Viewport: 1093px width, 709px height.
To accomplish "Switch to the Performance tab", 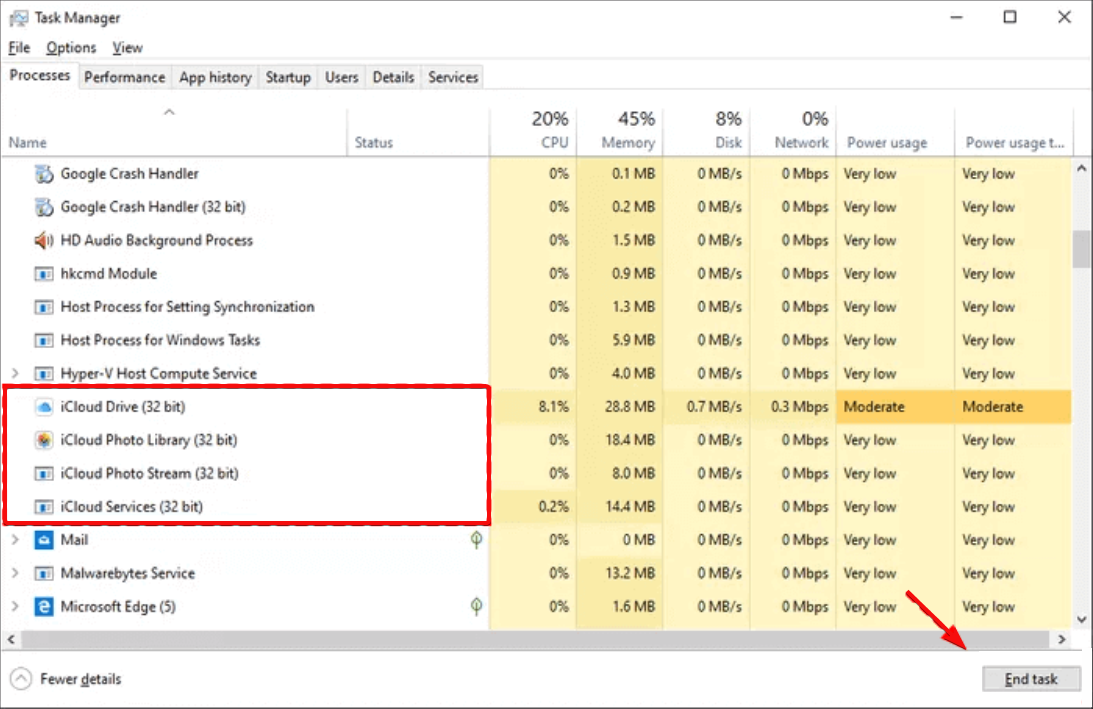I will pyautogui.click(x=124, y=77).
